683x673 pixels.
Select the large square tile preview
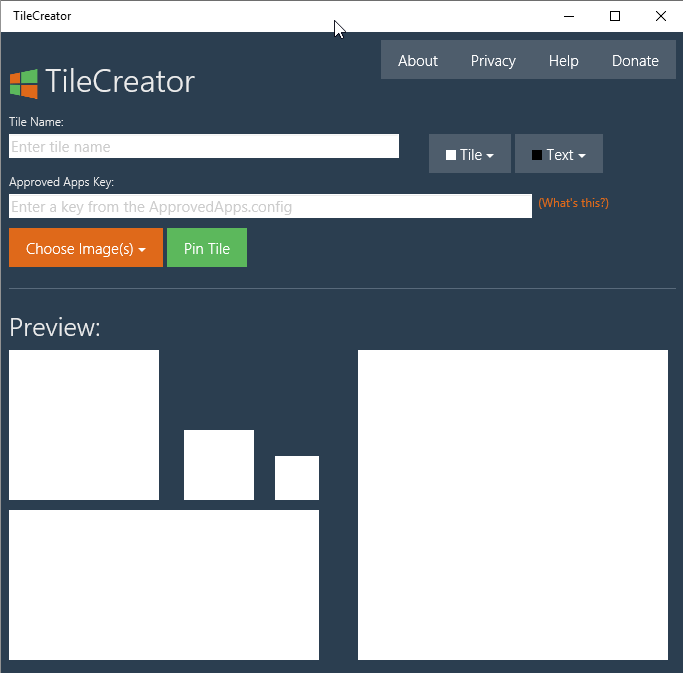[x=513, y=505]
